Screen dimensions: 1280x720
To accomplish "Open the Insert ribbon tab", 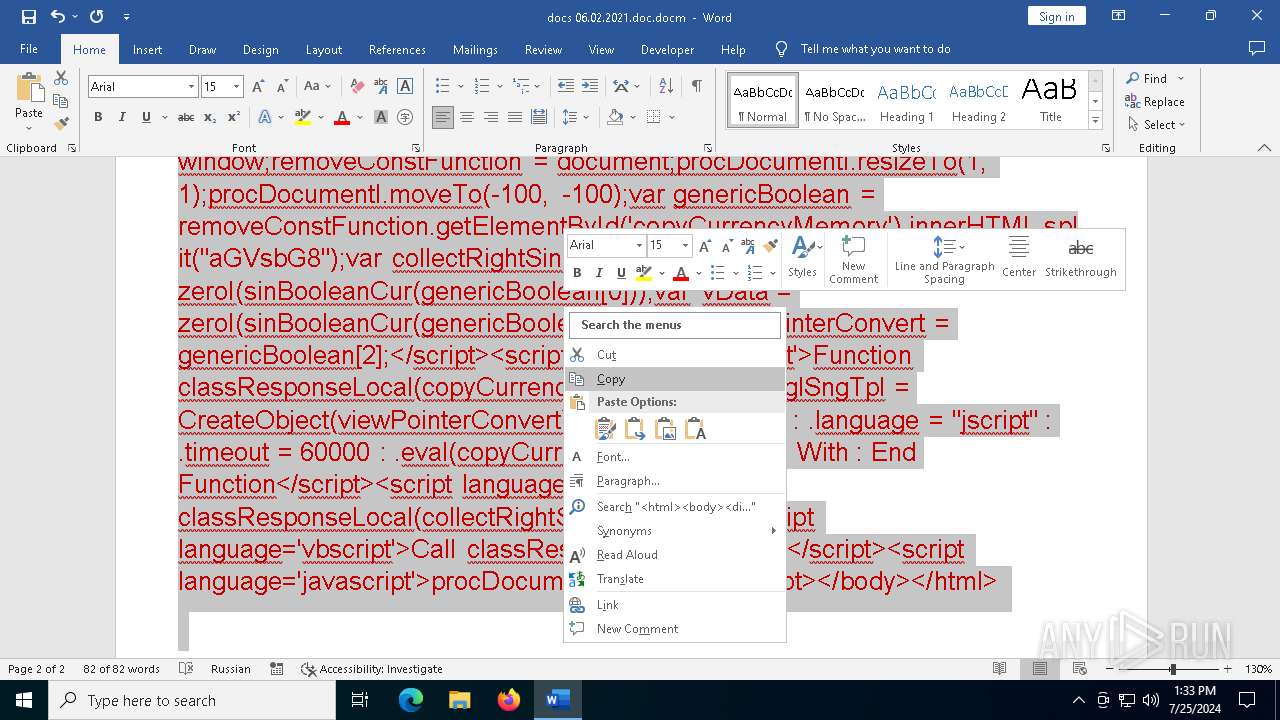I will point(147,49).
